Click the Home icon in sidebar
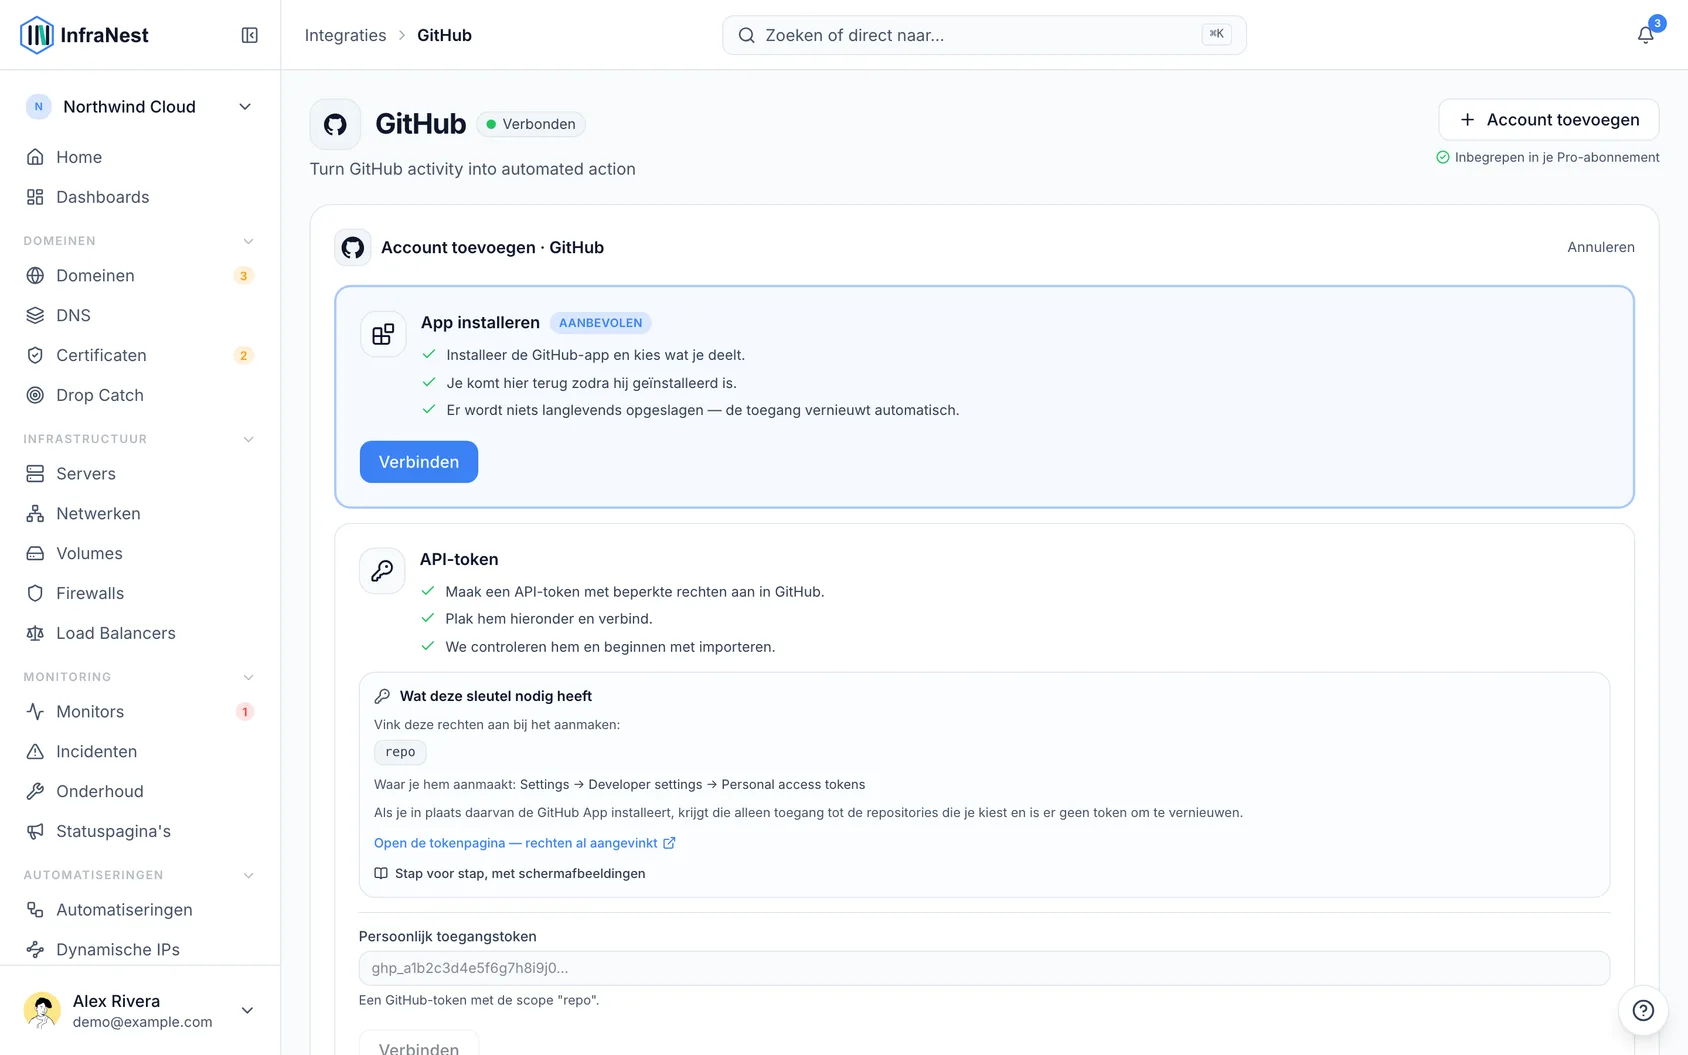This screenshot has width=1688, height=1055. pos(35,157)
